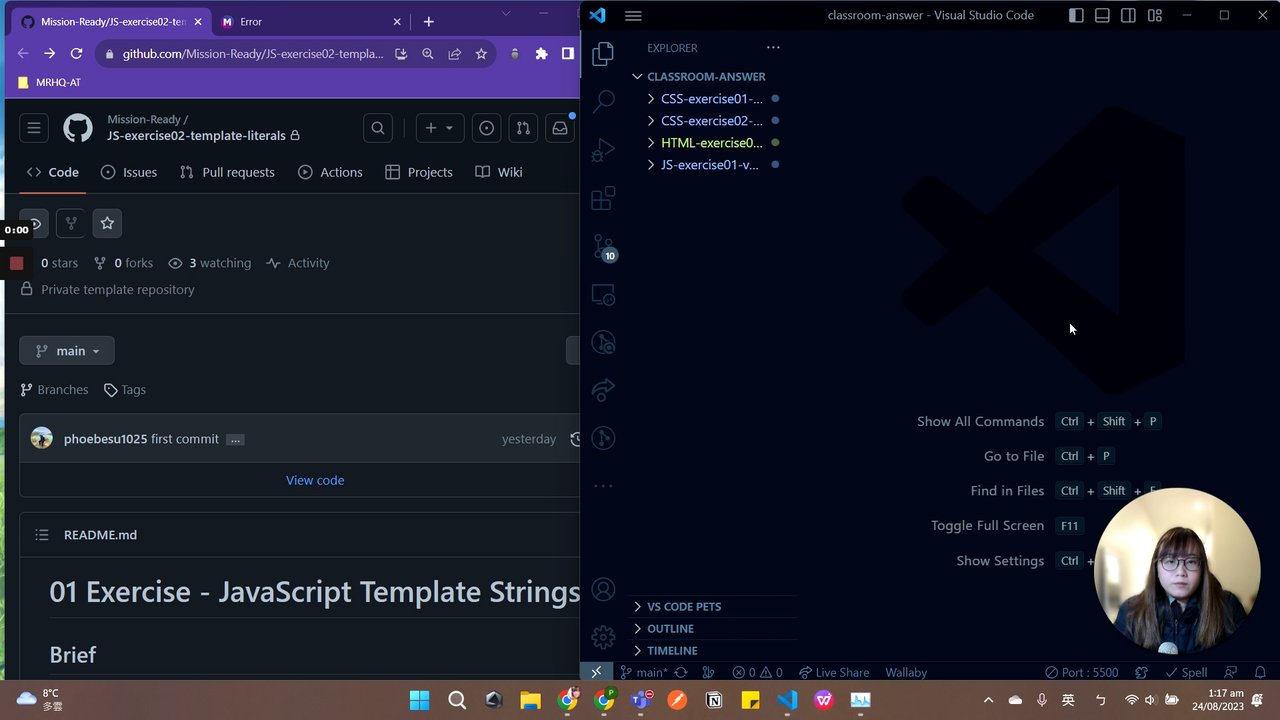Open Run and Debug in VS Code
The height and width of the screenshot is (720, 1280).
(x=603, y=150)
